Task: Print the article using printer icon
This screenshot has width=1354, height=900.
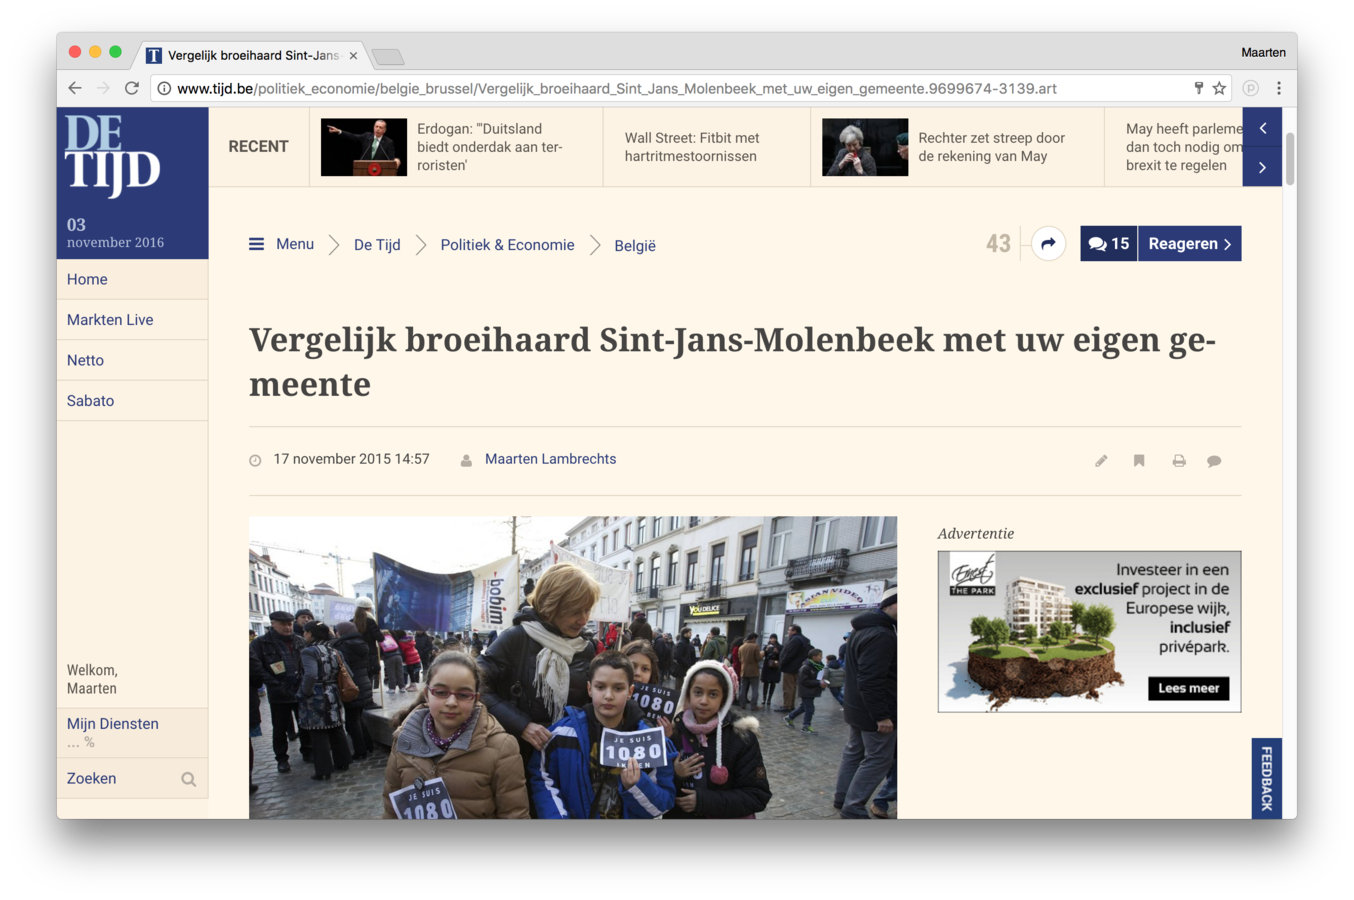Action: (1179, 461)
